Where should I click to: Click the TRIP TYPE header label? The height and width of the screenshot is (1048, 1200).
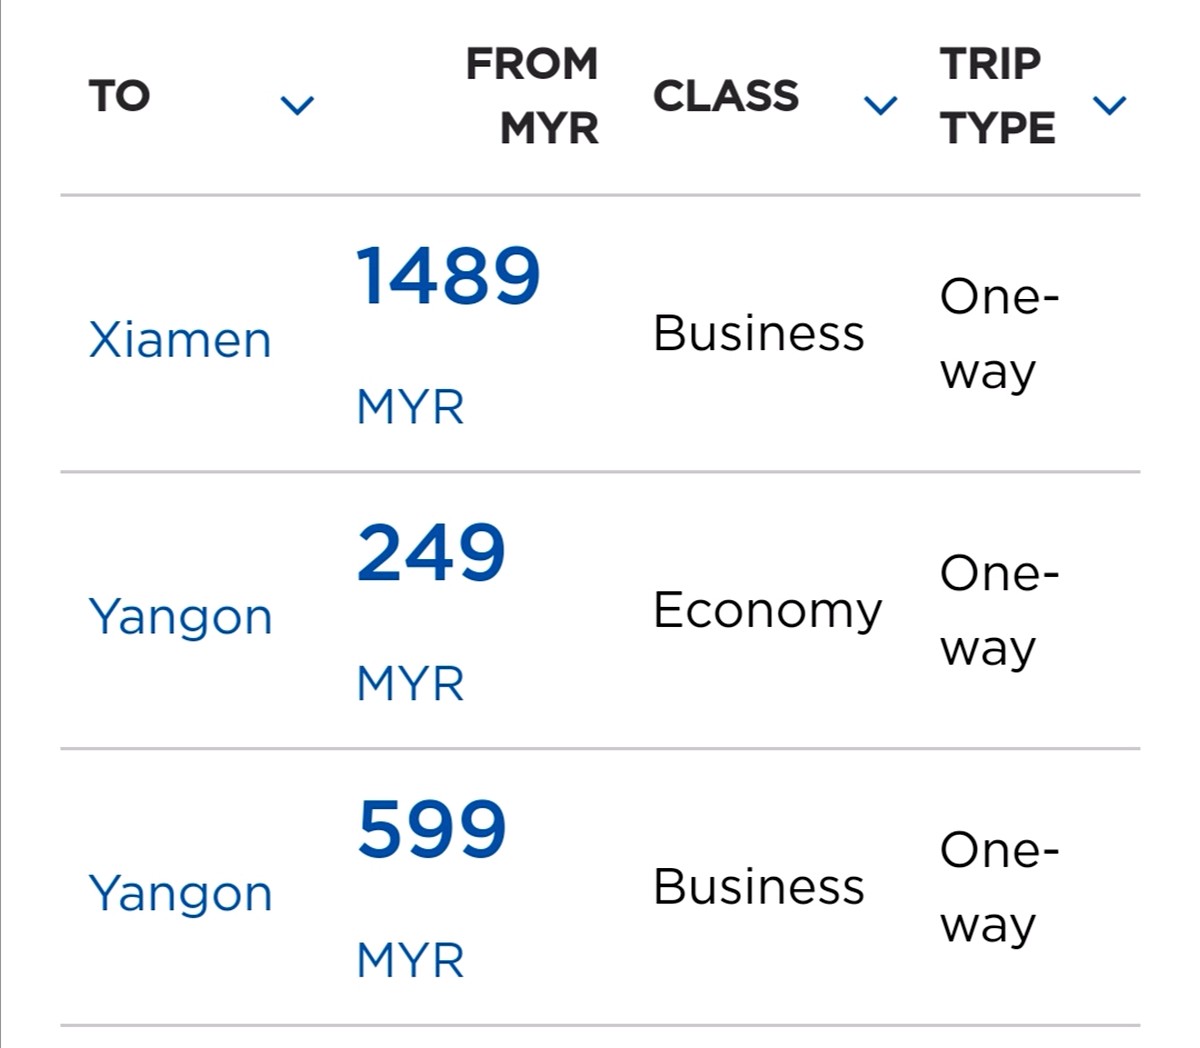[x=997, y=97]
